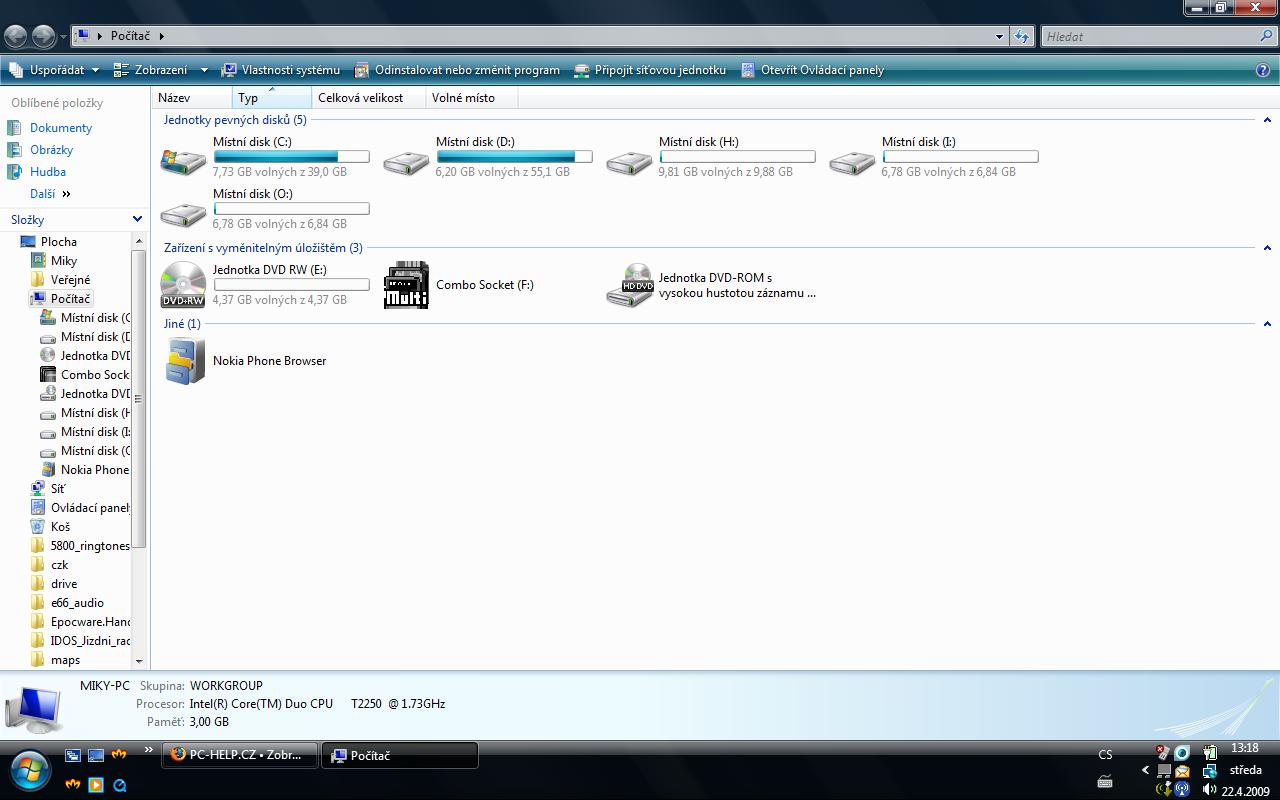Select the Místní disk (C:) drive icon
Screen dimensions: 1280x800
[184, 160]
